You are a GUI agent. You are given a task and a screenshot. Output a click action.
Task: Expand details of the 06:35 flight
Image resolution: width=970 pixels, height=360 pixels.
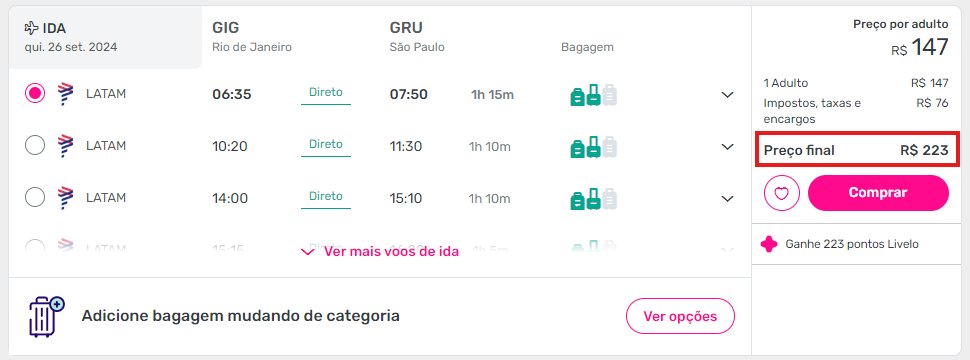coord(728,95)
